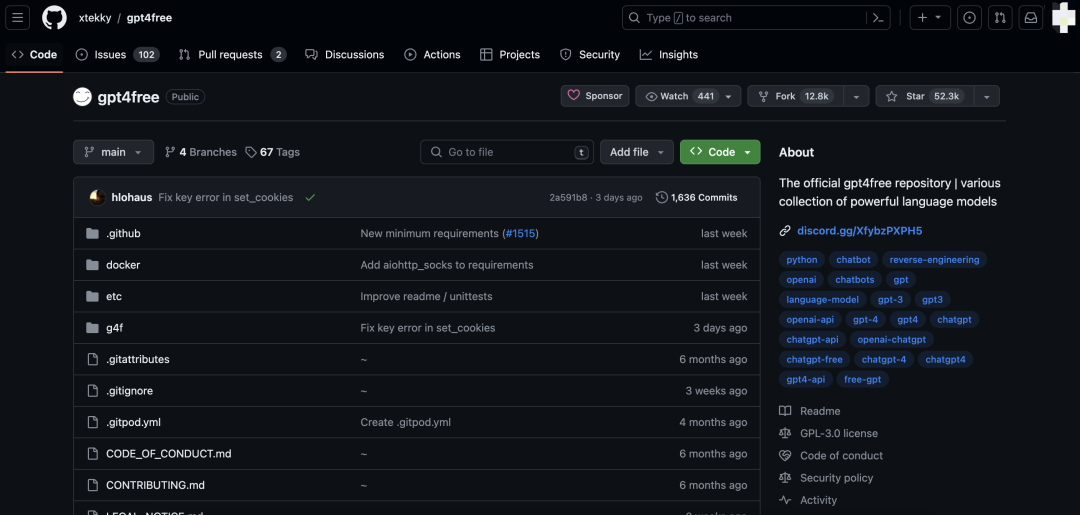Open the Watch notifications dropdown
Viewport: 1080px width, 515px height.
pyautogui.click(x=688, y=96)
